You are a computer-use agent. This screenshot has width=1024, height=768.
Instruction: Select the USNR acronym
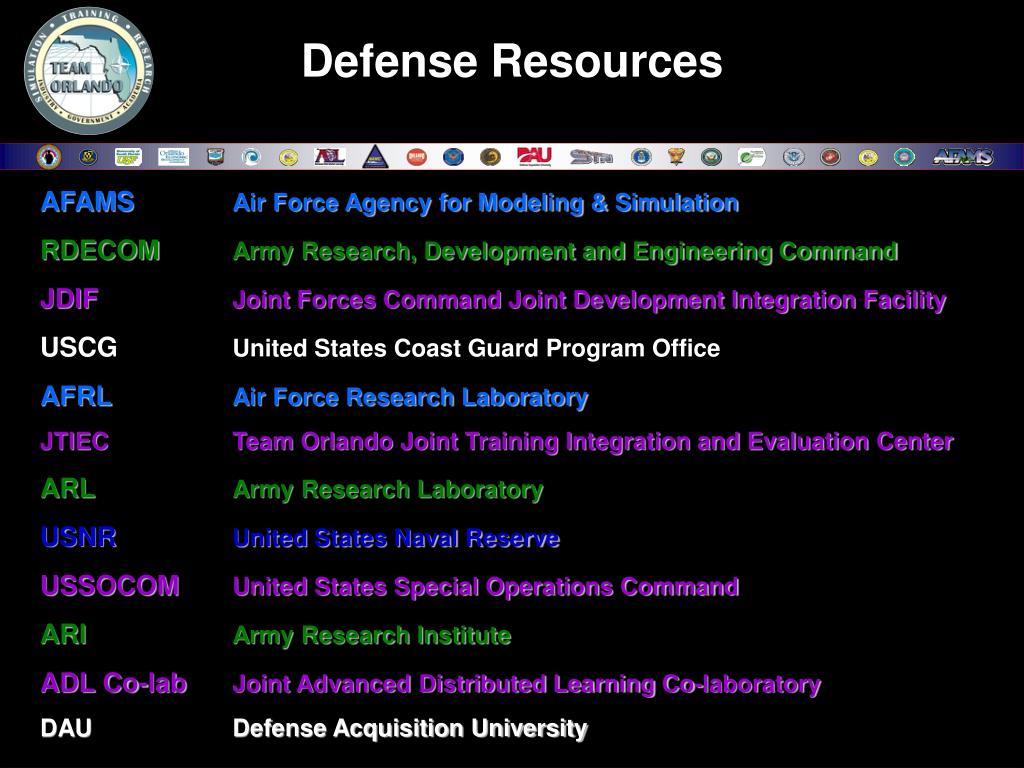point(78,537)
